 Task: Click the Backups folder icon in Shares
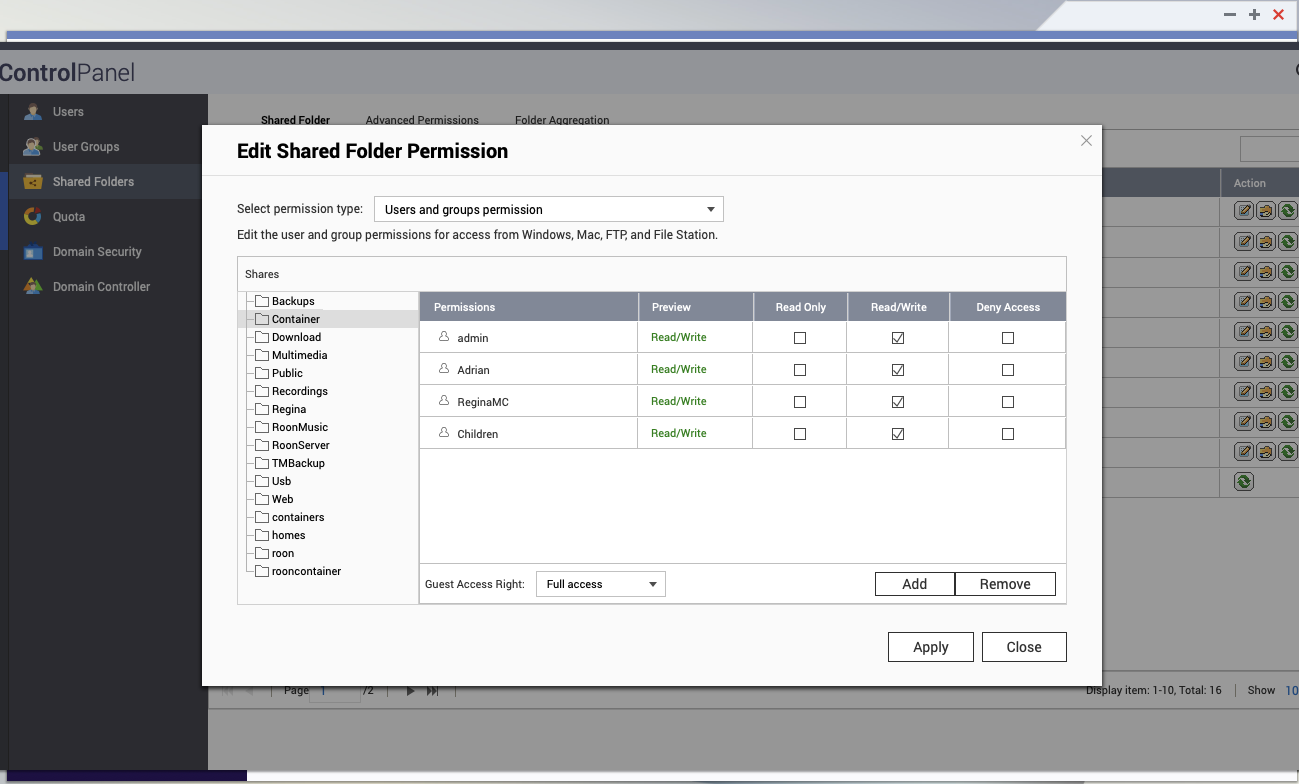click(x=262, y=301)
